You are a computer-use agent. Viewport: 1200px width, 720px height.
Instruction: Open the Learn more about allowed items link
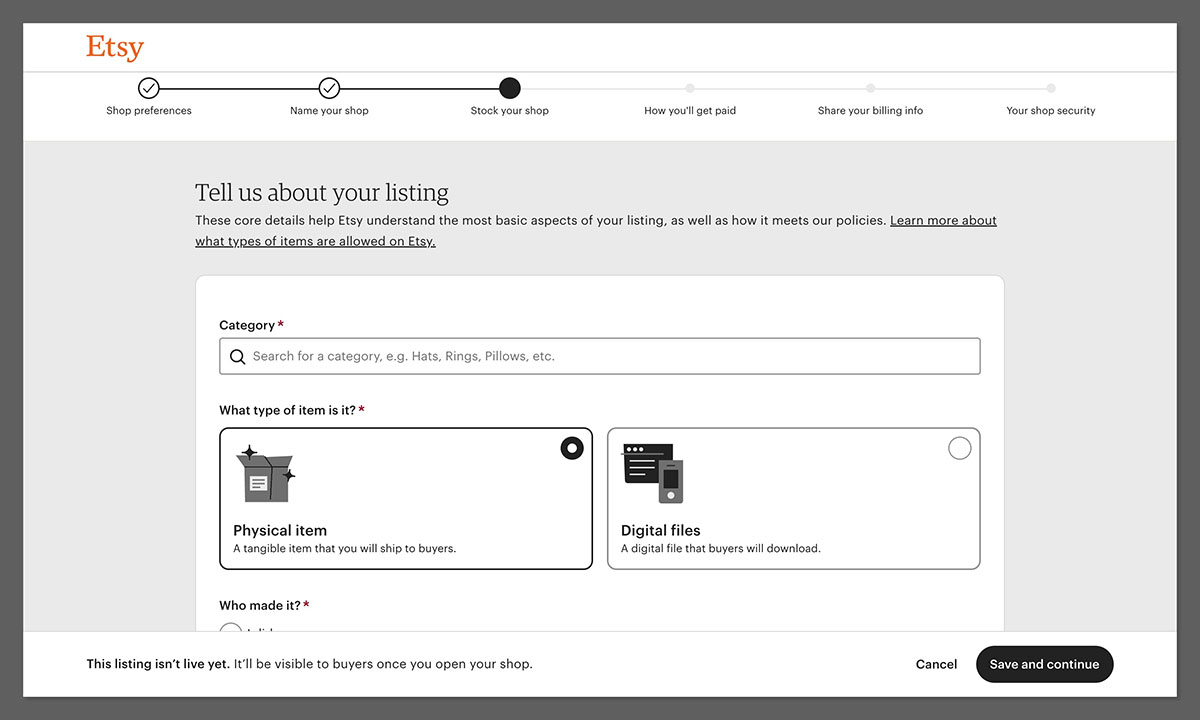[942, 221]
